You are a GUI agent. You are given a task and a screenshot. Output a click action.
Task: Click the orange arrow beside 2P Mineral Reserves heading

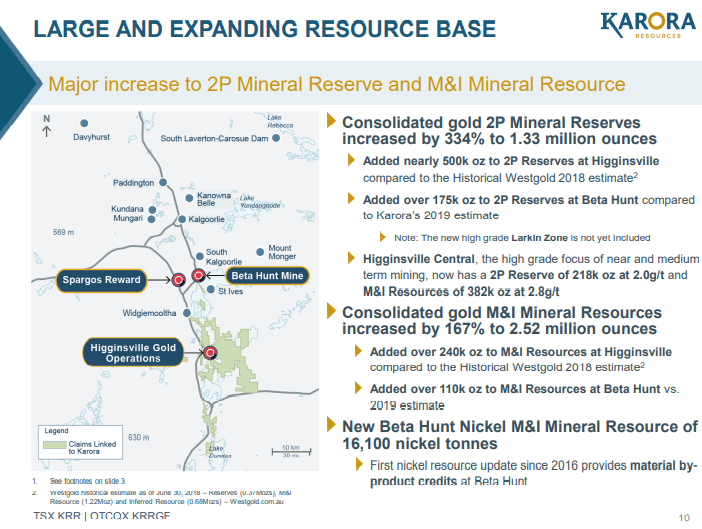click(331, 120)
